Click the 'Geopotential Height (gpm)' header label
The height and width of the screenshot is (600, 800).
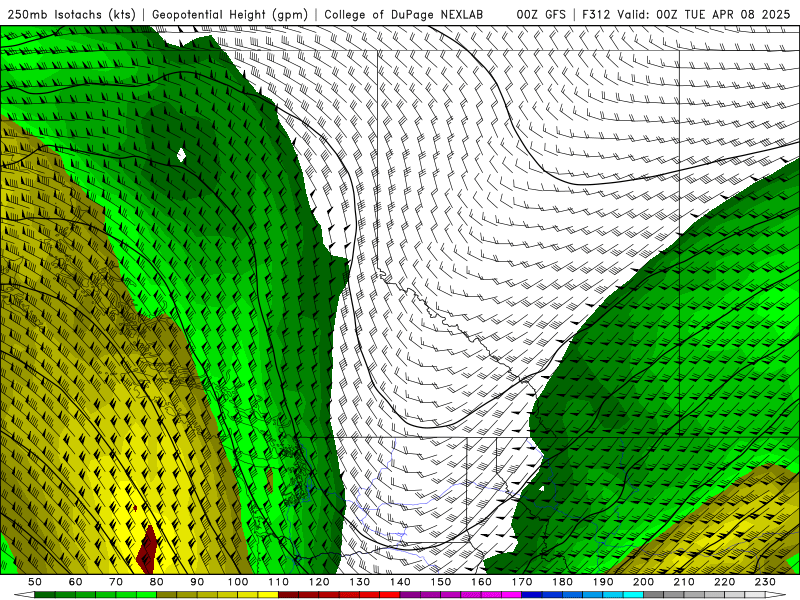coord(230,15)
